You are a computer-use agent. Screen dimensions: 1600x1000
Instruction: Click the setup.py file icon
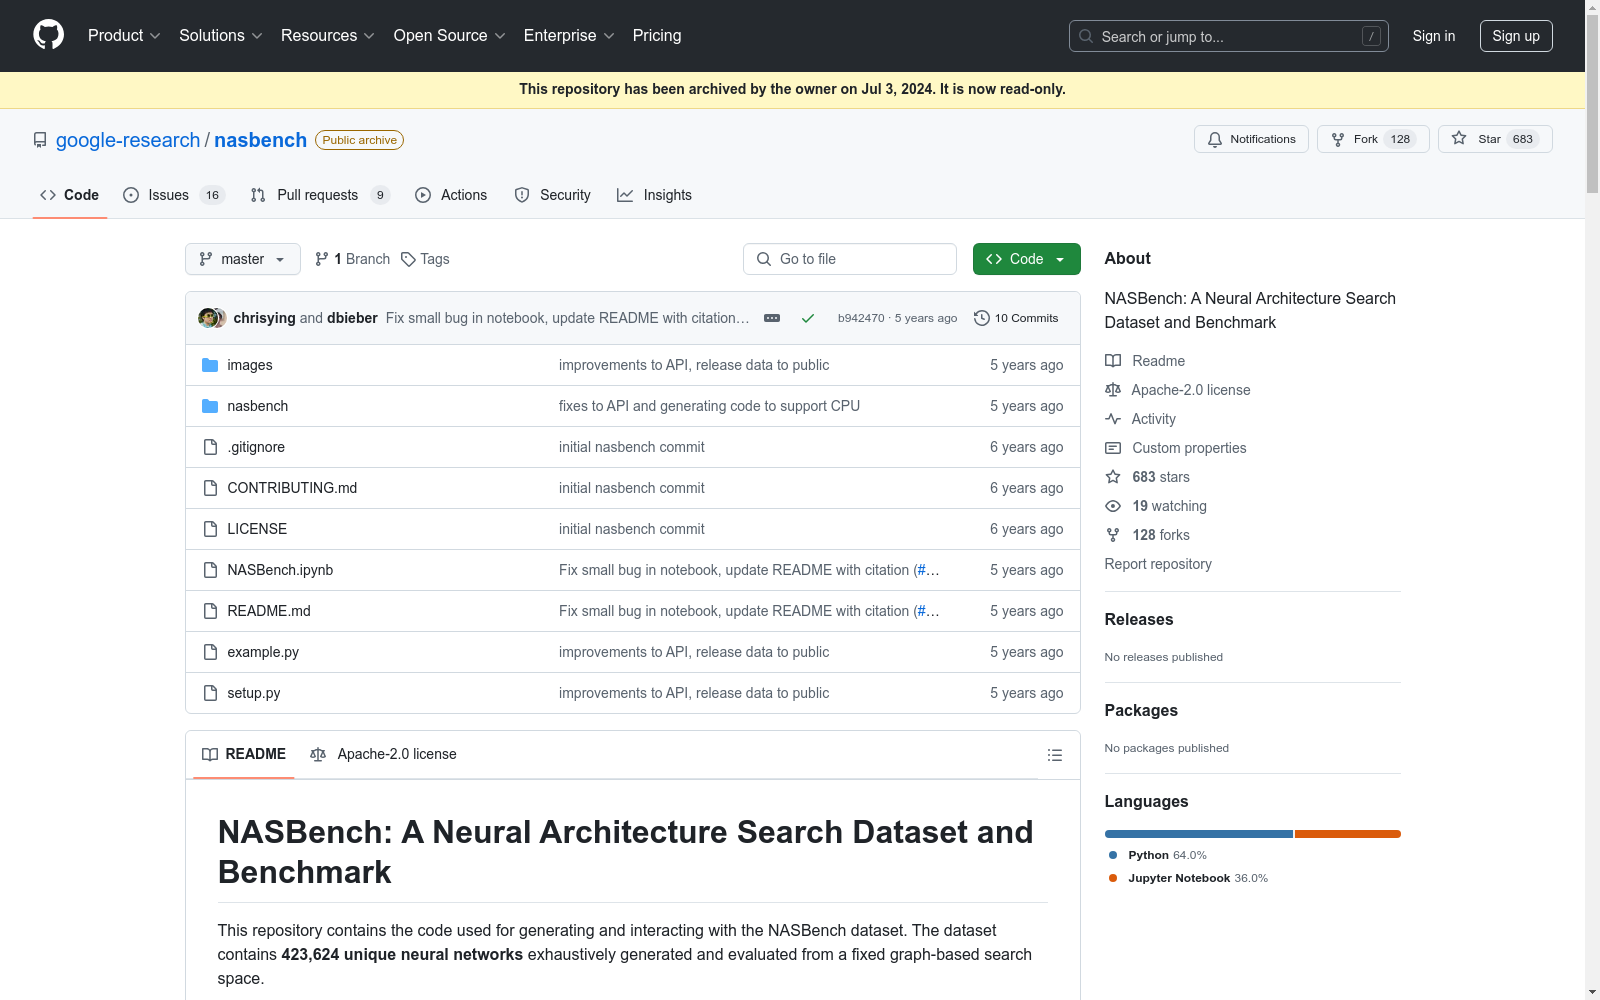coord(210,693)
